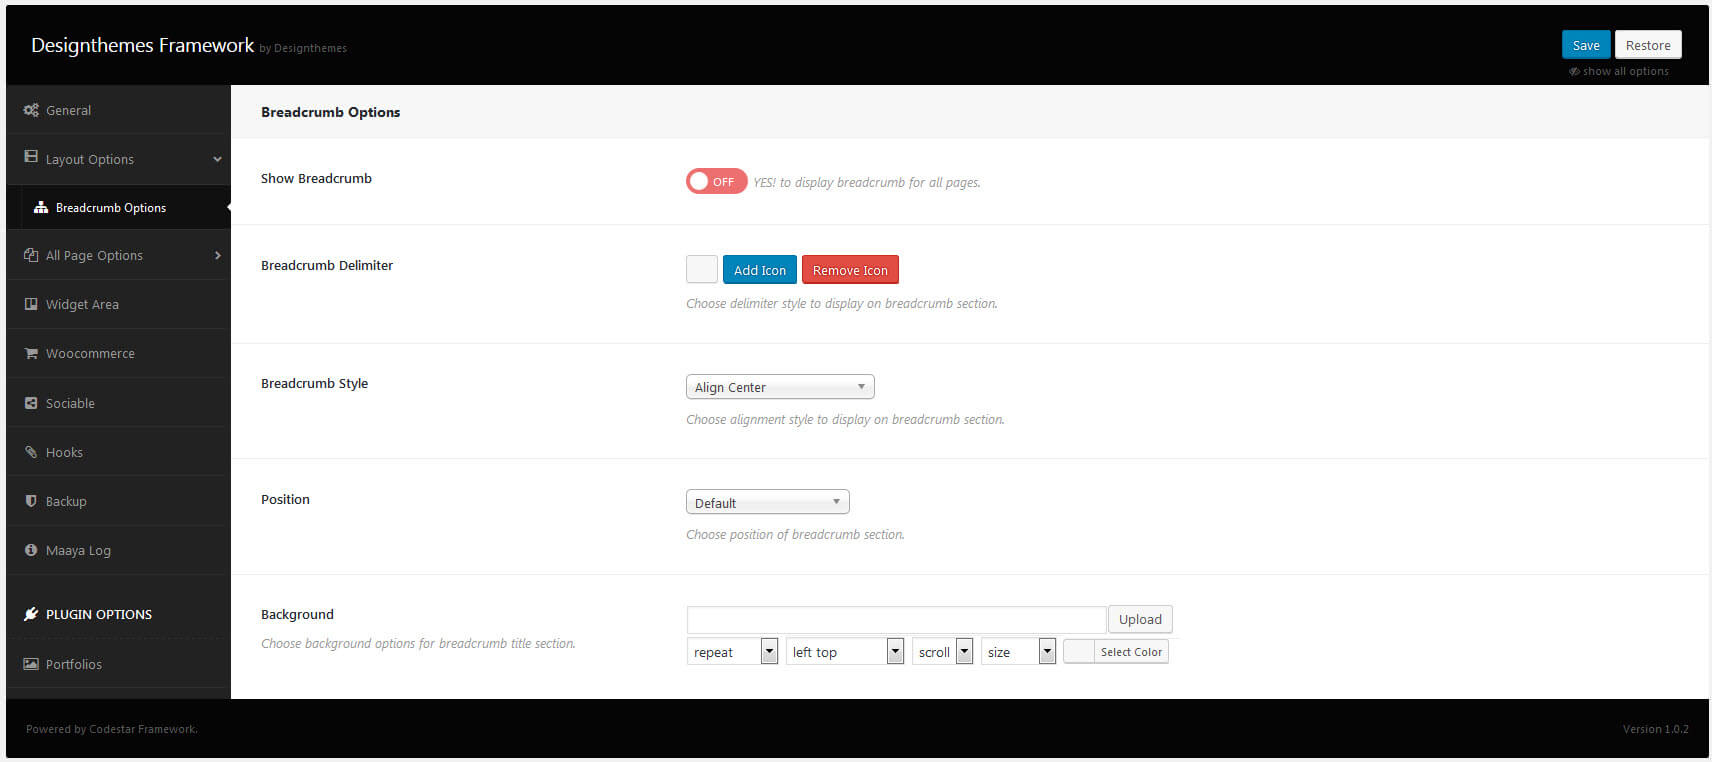This screenshot has width=1712, height=762.
Task: Click the background color swatch box
Action: click(x=1079, y=652)
